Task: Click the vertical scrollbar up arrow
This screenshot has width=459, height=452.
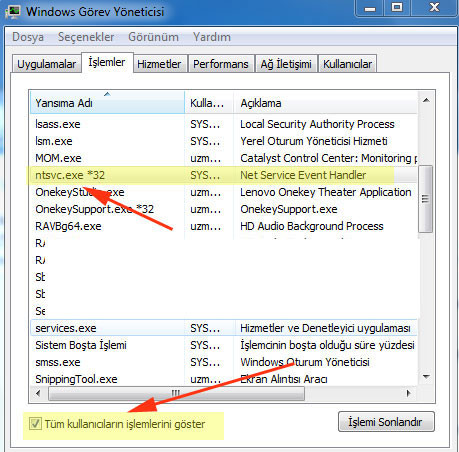Action: click(x=426, y=100)
